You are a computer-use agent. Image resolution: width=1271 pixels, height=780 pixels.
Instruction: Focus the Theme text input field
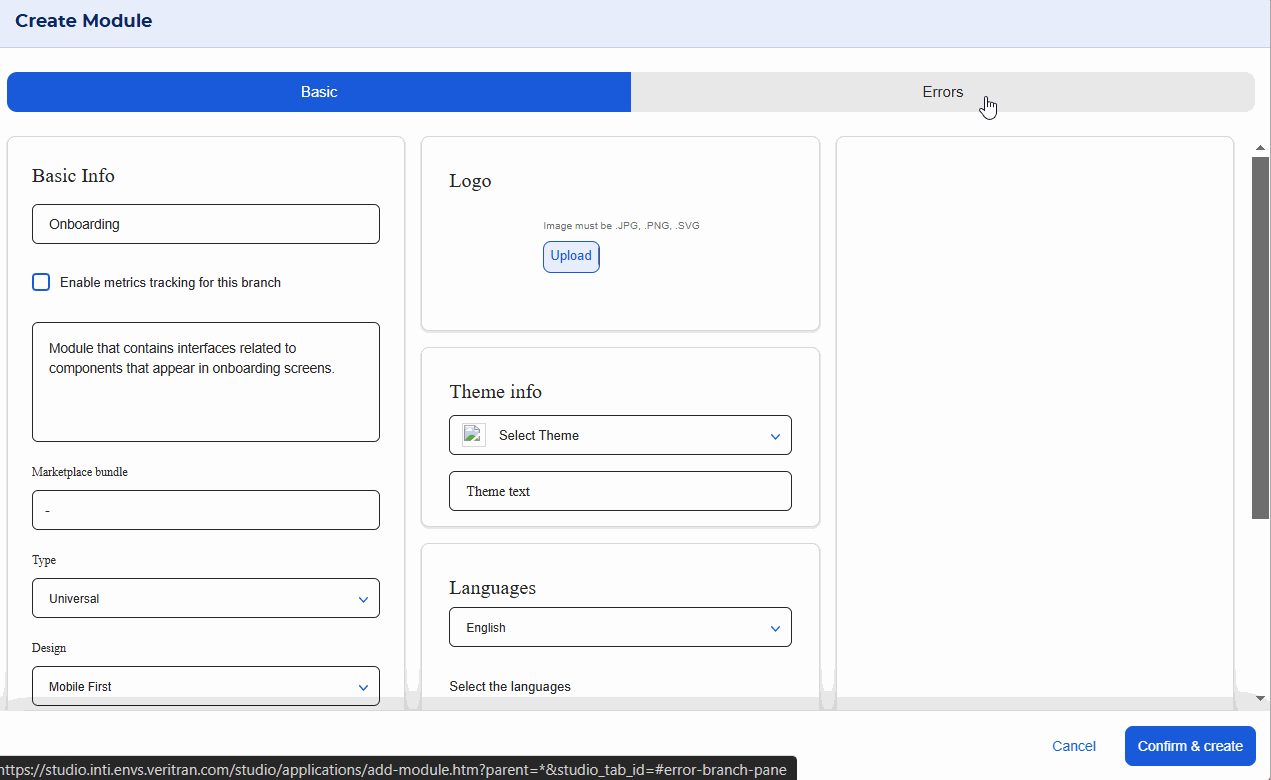coord(620,491)
